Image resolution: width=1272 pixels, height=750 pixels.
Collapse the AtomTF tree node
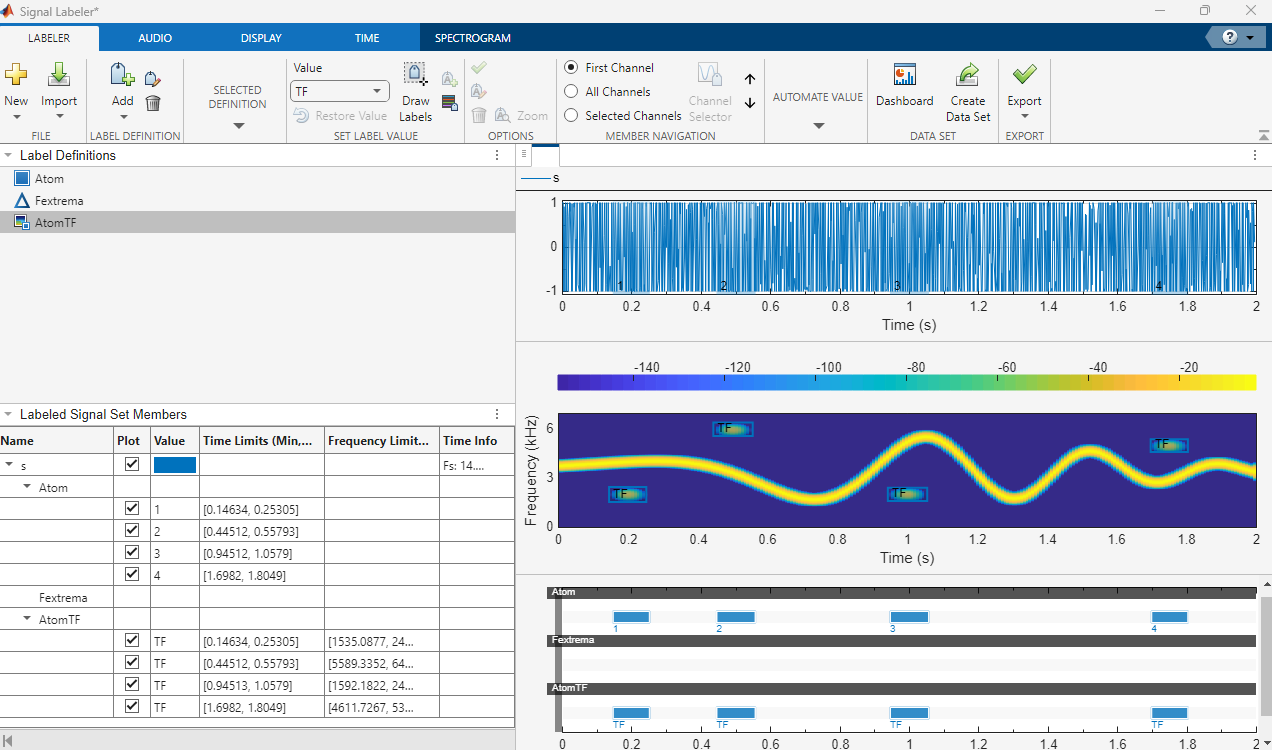pos(27,619)
